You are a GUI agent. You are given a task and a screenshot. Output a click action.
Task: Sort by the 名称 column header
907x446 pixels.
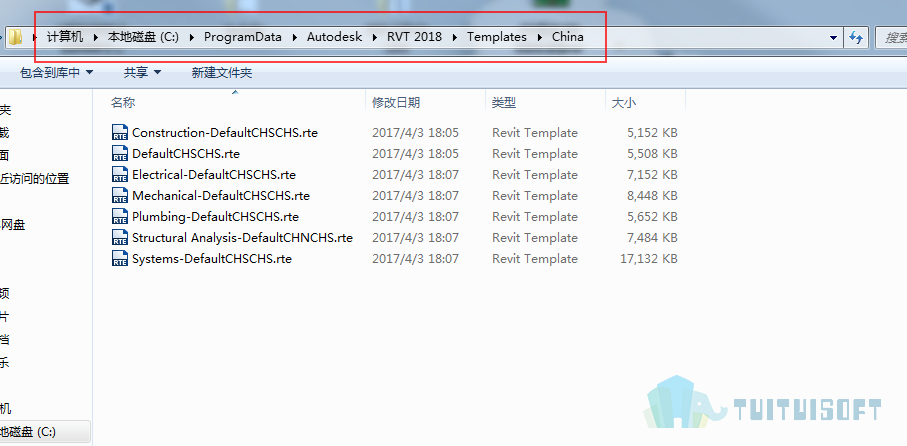pos(123,103)
